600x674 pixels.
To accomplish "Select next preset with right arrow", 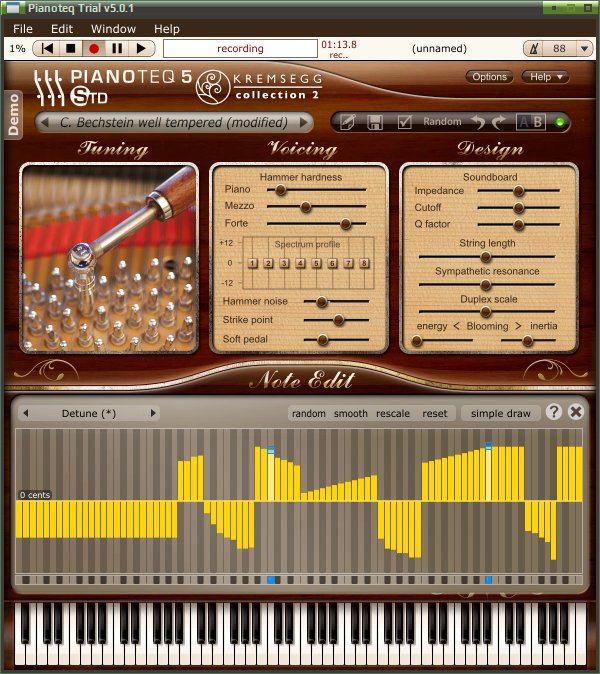I will 303,123.
